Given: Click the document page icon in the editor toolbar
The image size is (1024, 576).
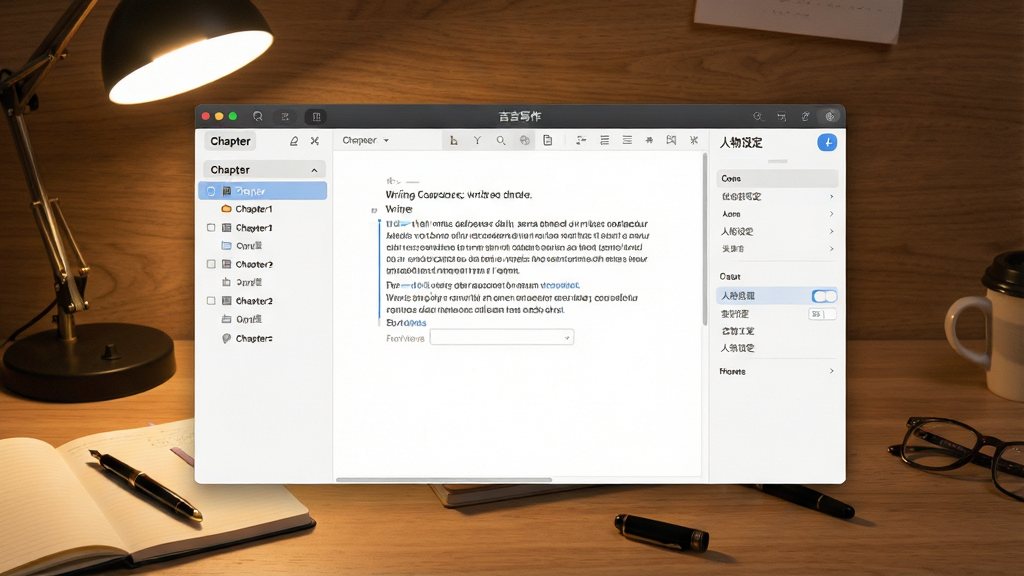Looking at the screenshot, I should click(548, 140).
